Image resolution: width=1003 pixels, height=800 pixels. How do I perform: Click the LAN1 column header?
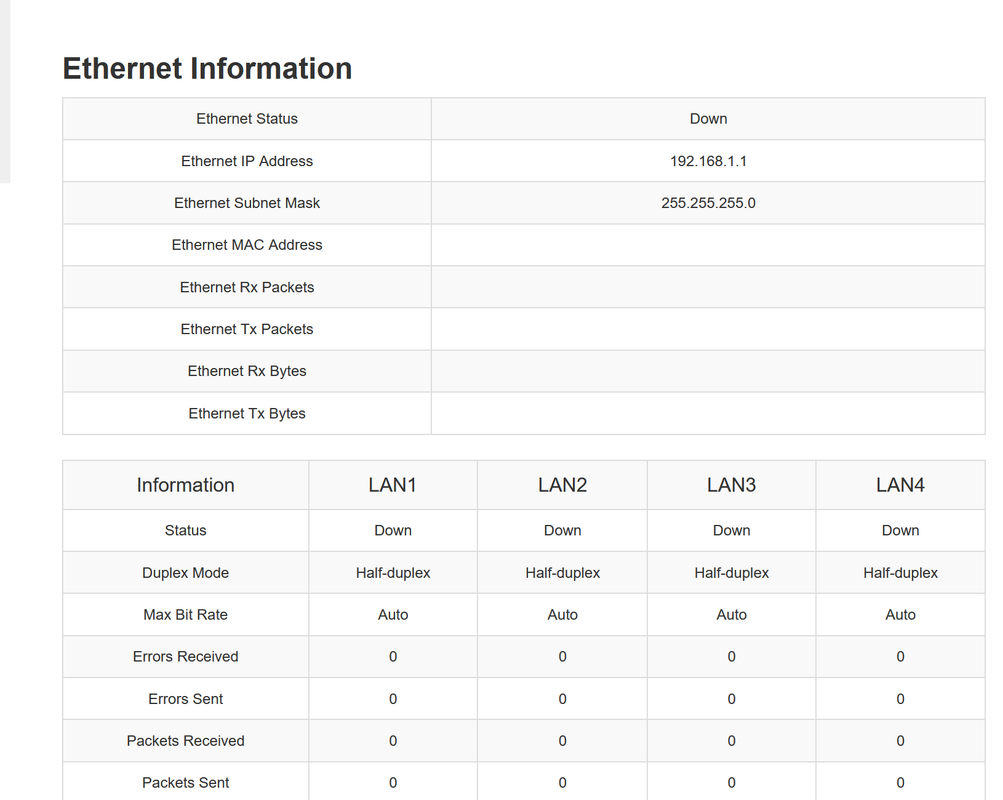pos(393,485)
